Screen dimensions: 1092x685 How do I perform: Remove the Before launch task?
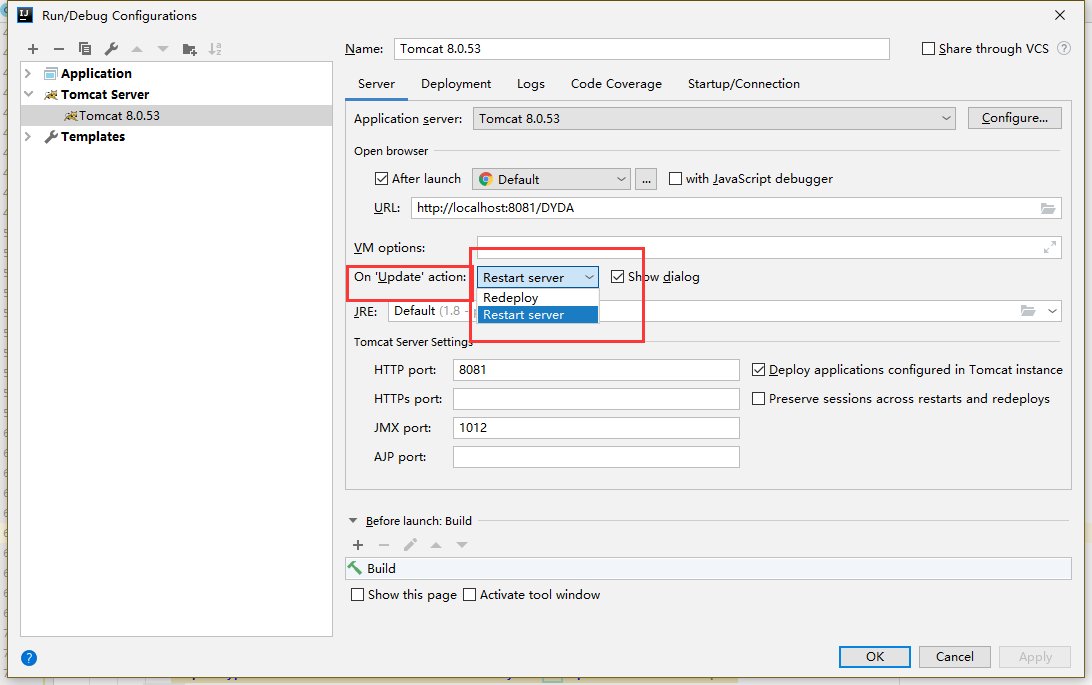click(384, 545)
